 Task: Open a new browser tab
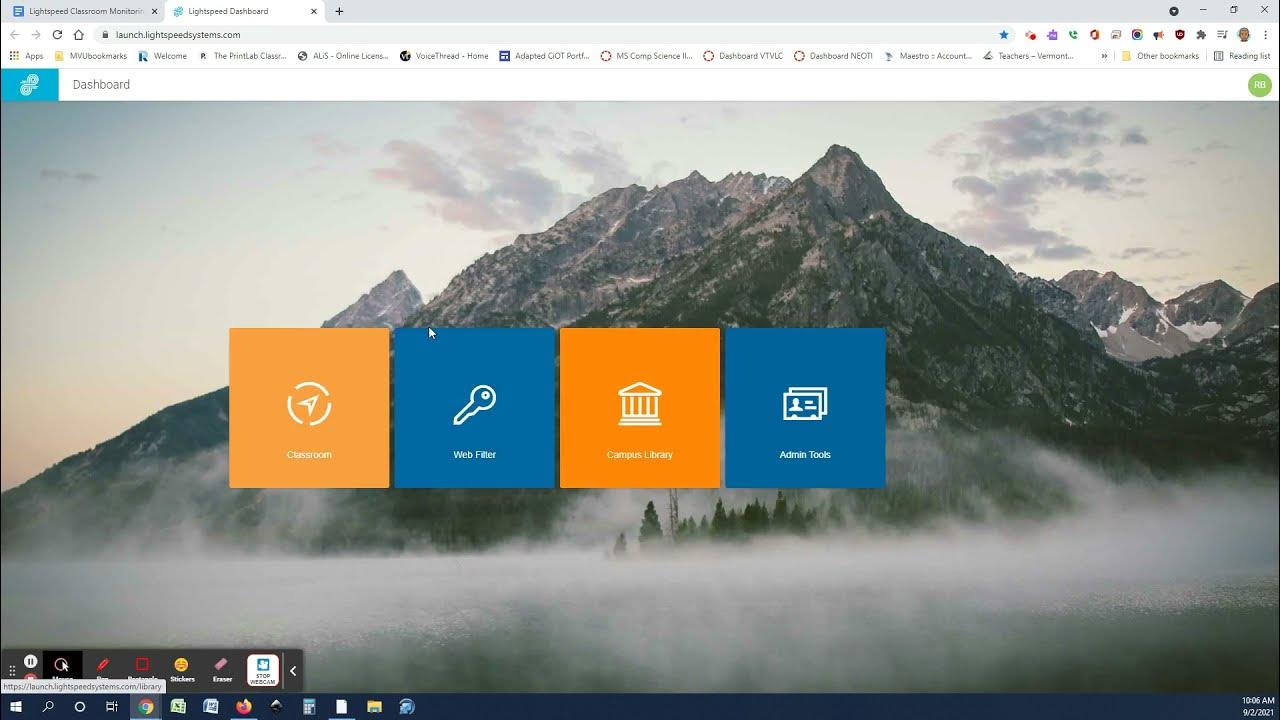click(339, 11)
